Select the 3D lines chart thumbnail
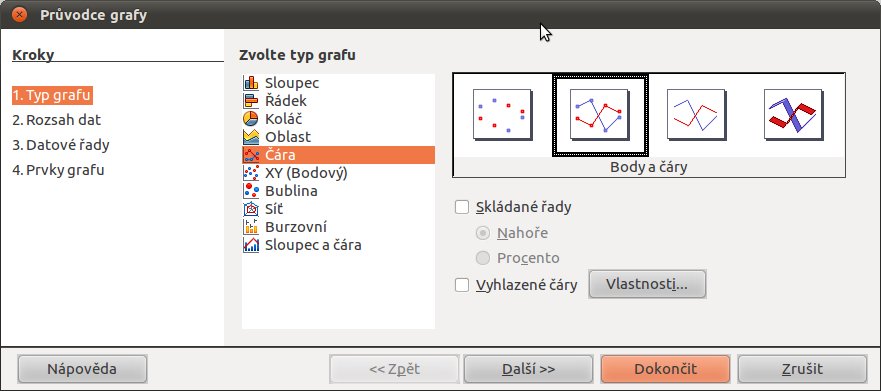The width and height of the screenshot is (881, 391). (794, 115)
